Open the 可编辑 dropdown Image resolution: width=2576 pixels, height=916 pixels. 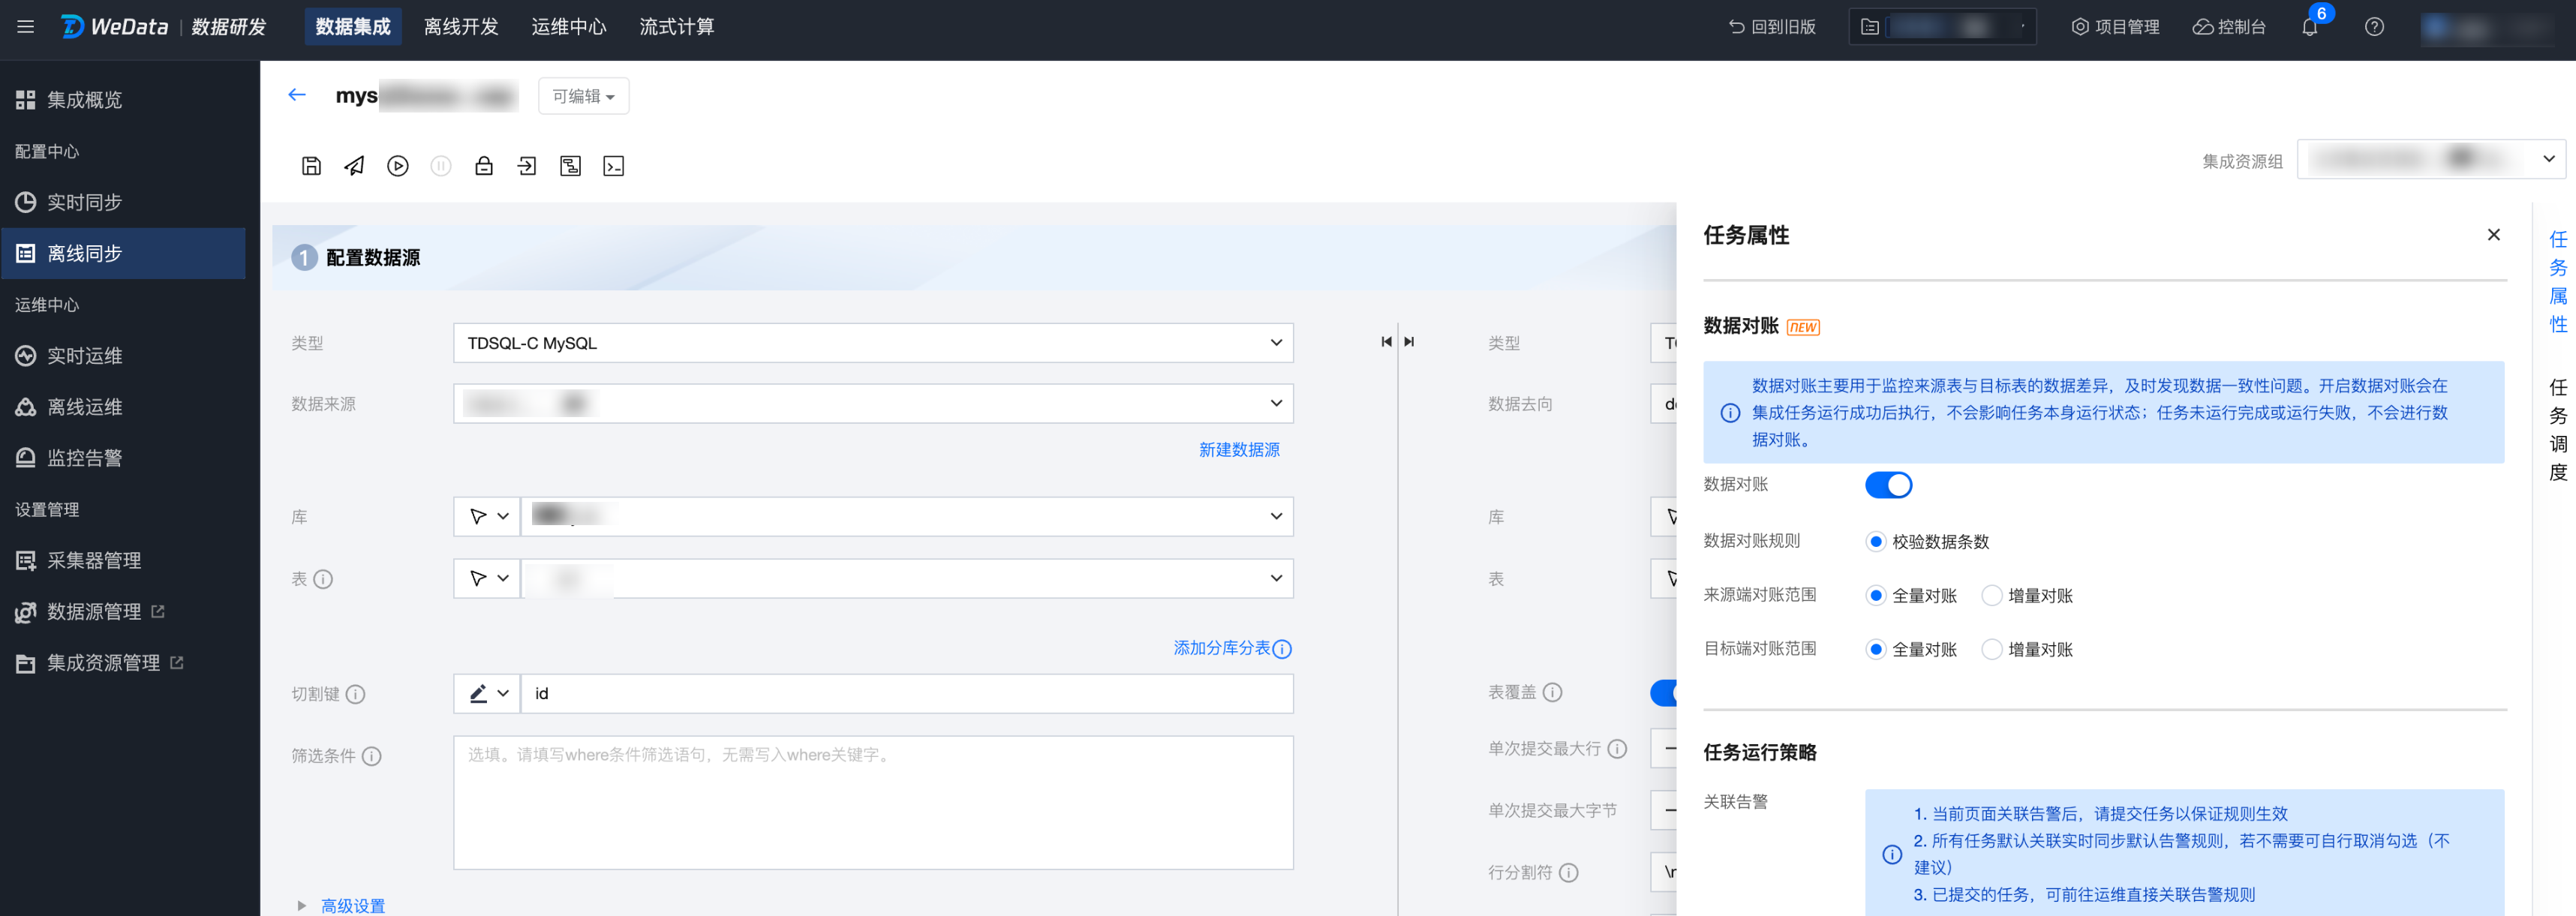(583, 96)
